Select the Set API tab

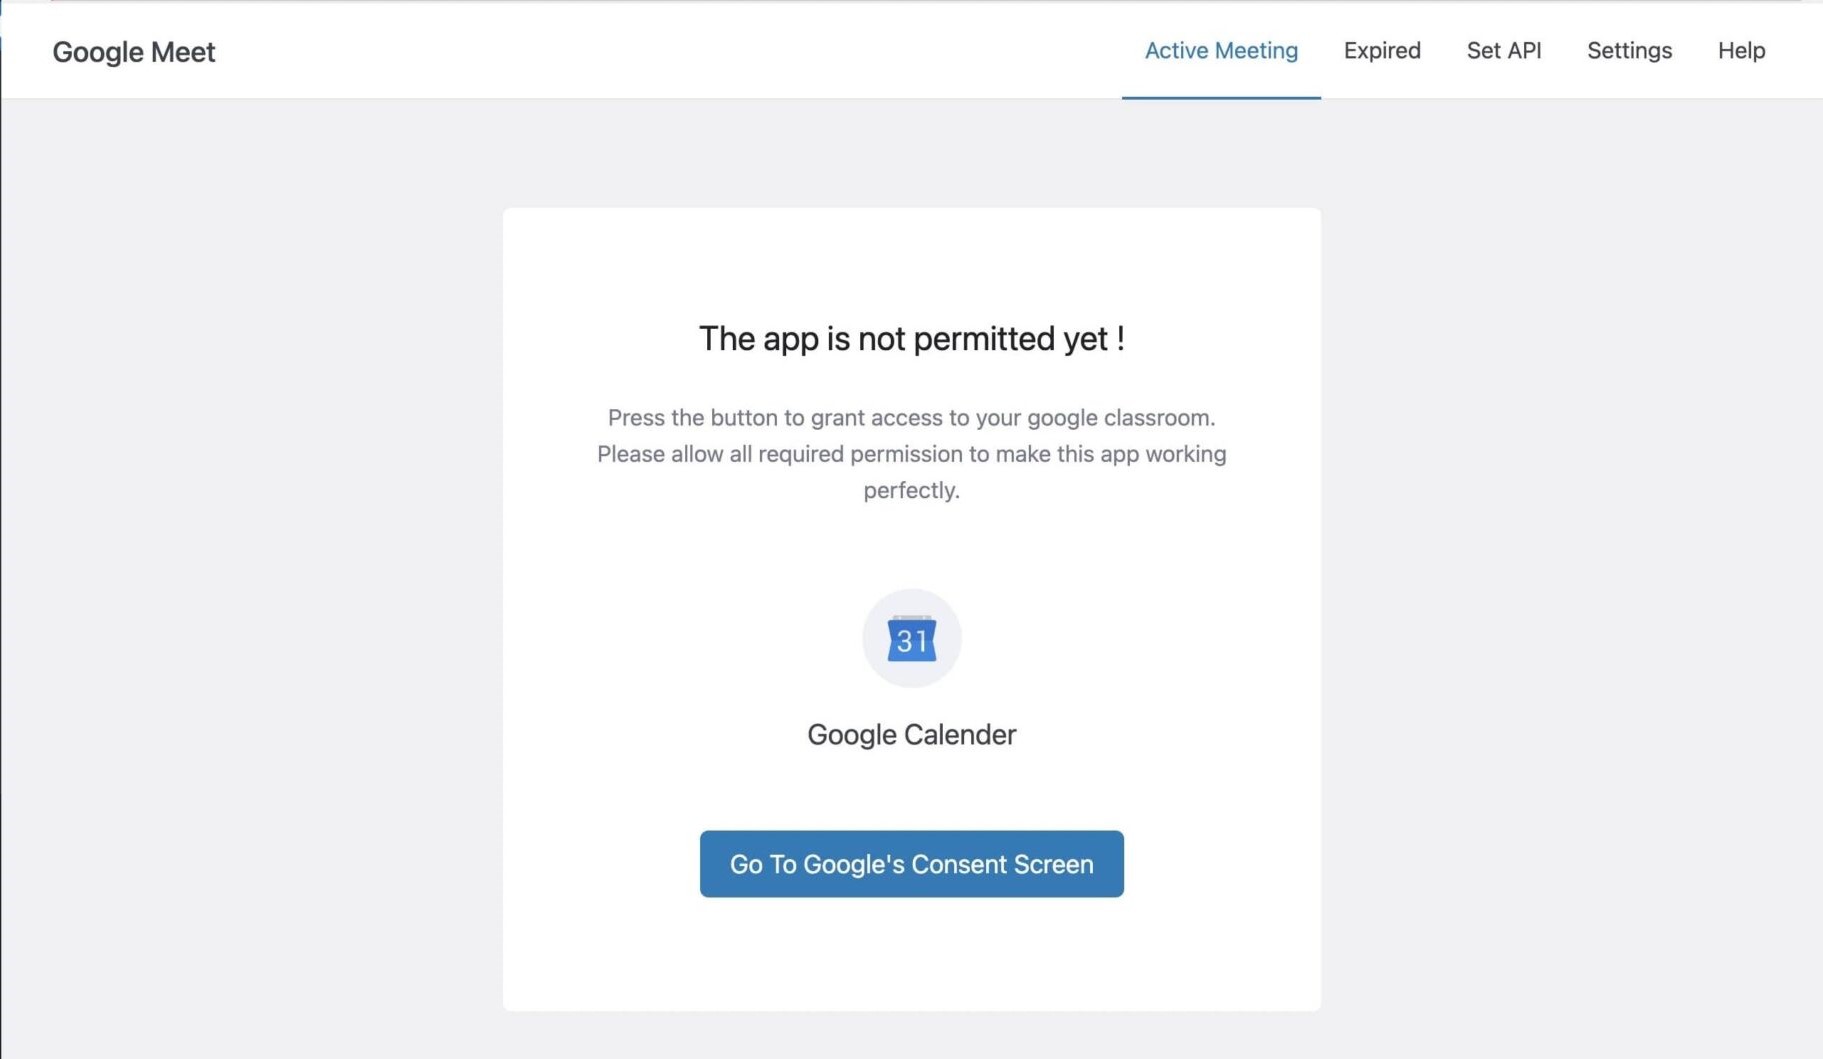tap(1503, 50)
